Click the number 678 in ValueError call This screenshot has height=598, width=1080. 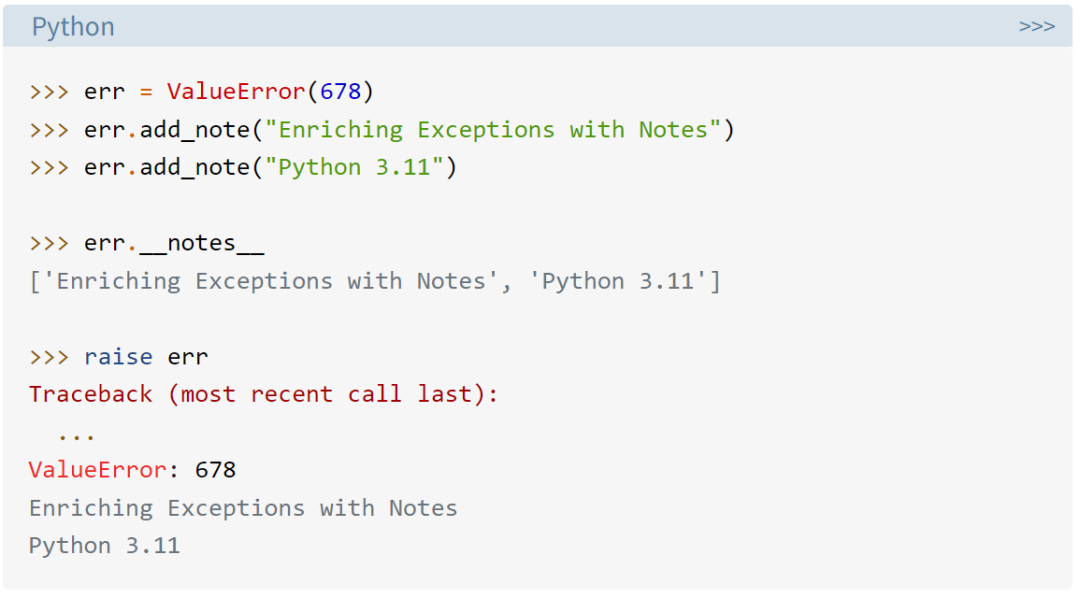(x=340, y=91)
